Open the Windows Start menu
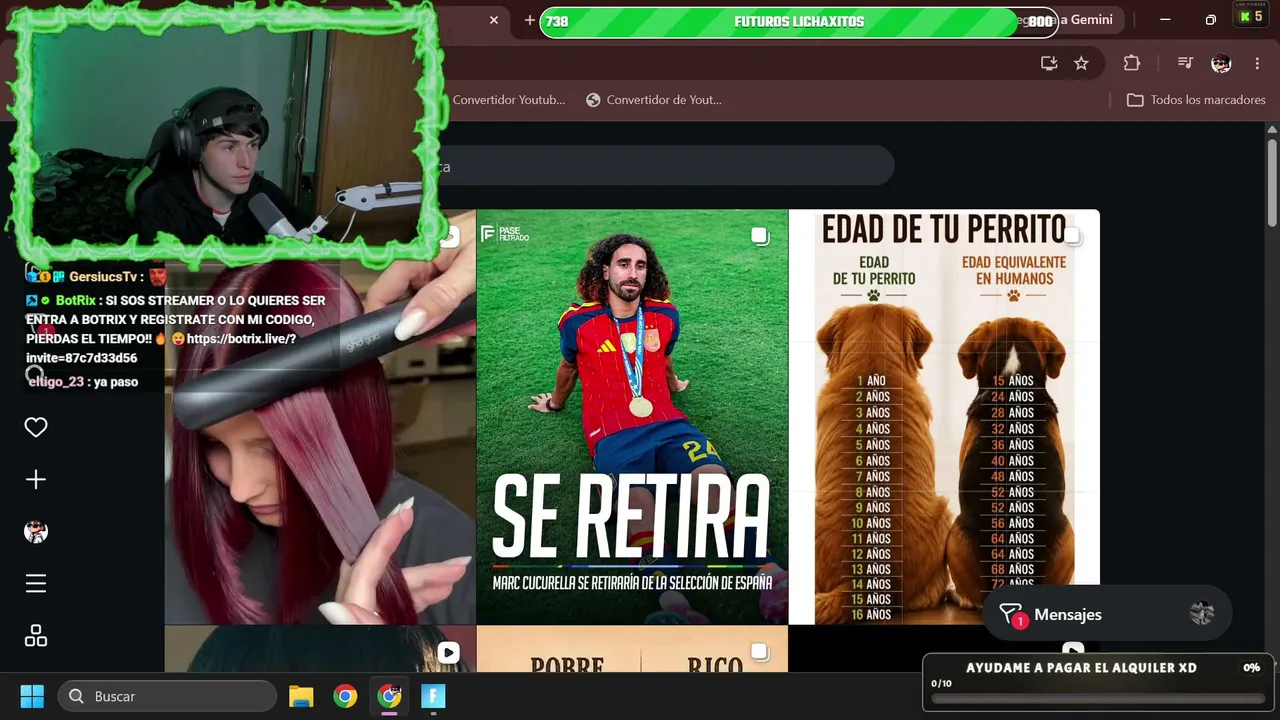The image size is (1280, 720). click(32, 696)
